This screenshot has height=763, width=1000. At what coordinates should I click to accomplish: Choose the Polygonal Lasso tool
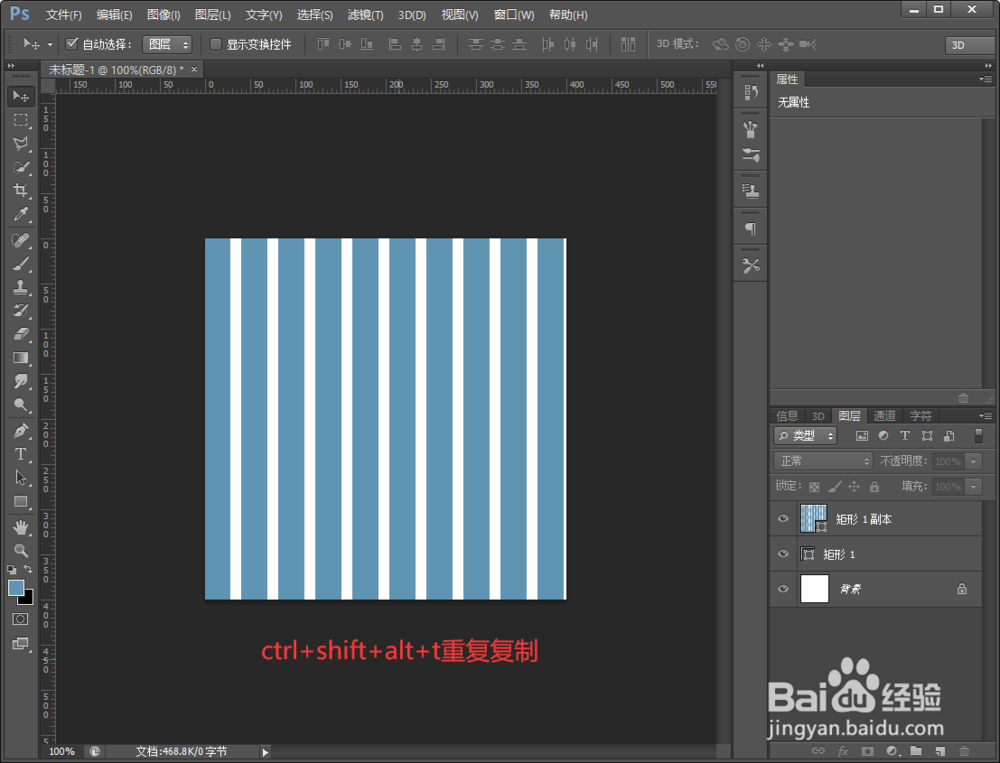point(20,144)
